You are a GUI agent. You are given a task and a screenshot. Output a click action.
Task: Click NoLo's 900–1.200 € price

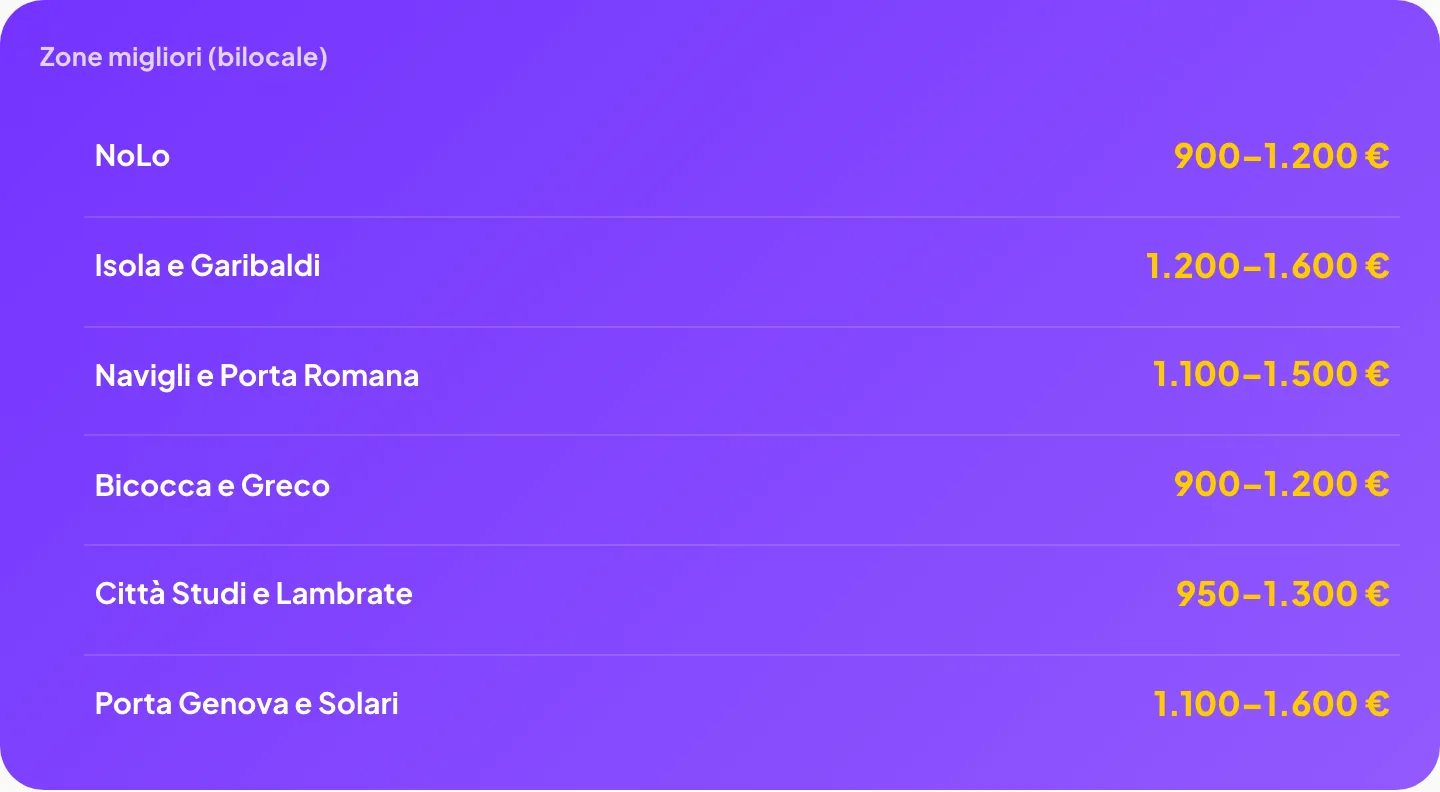[x=1282, y=155]
